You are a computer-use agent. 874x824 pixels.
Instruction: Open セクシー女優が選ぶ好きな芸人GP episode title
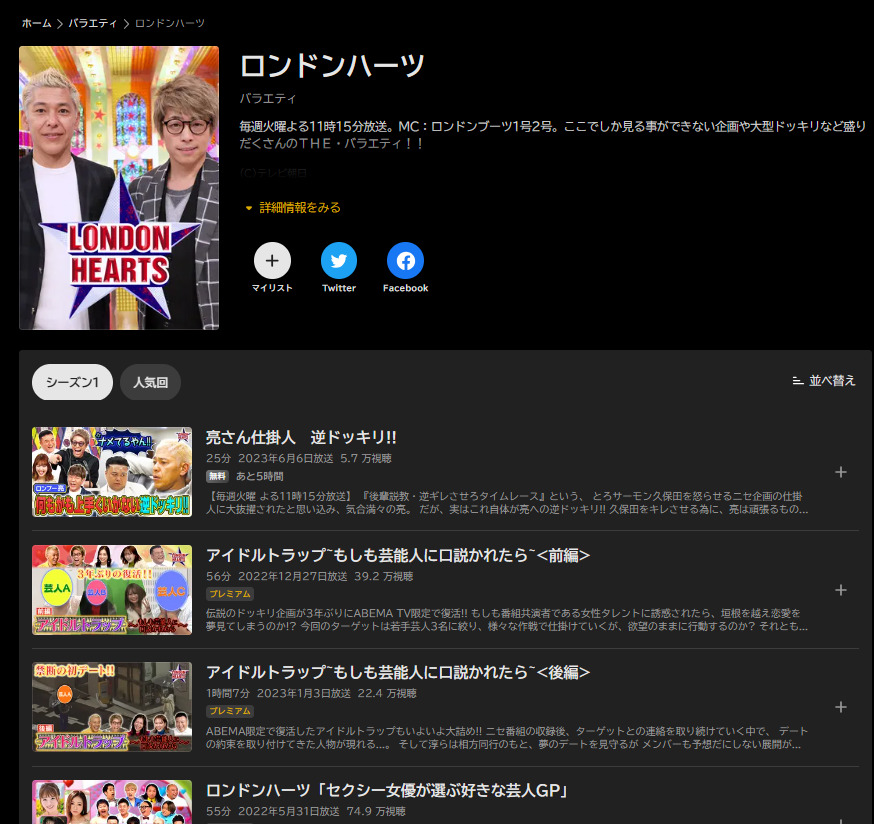pos(387,790)
